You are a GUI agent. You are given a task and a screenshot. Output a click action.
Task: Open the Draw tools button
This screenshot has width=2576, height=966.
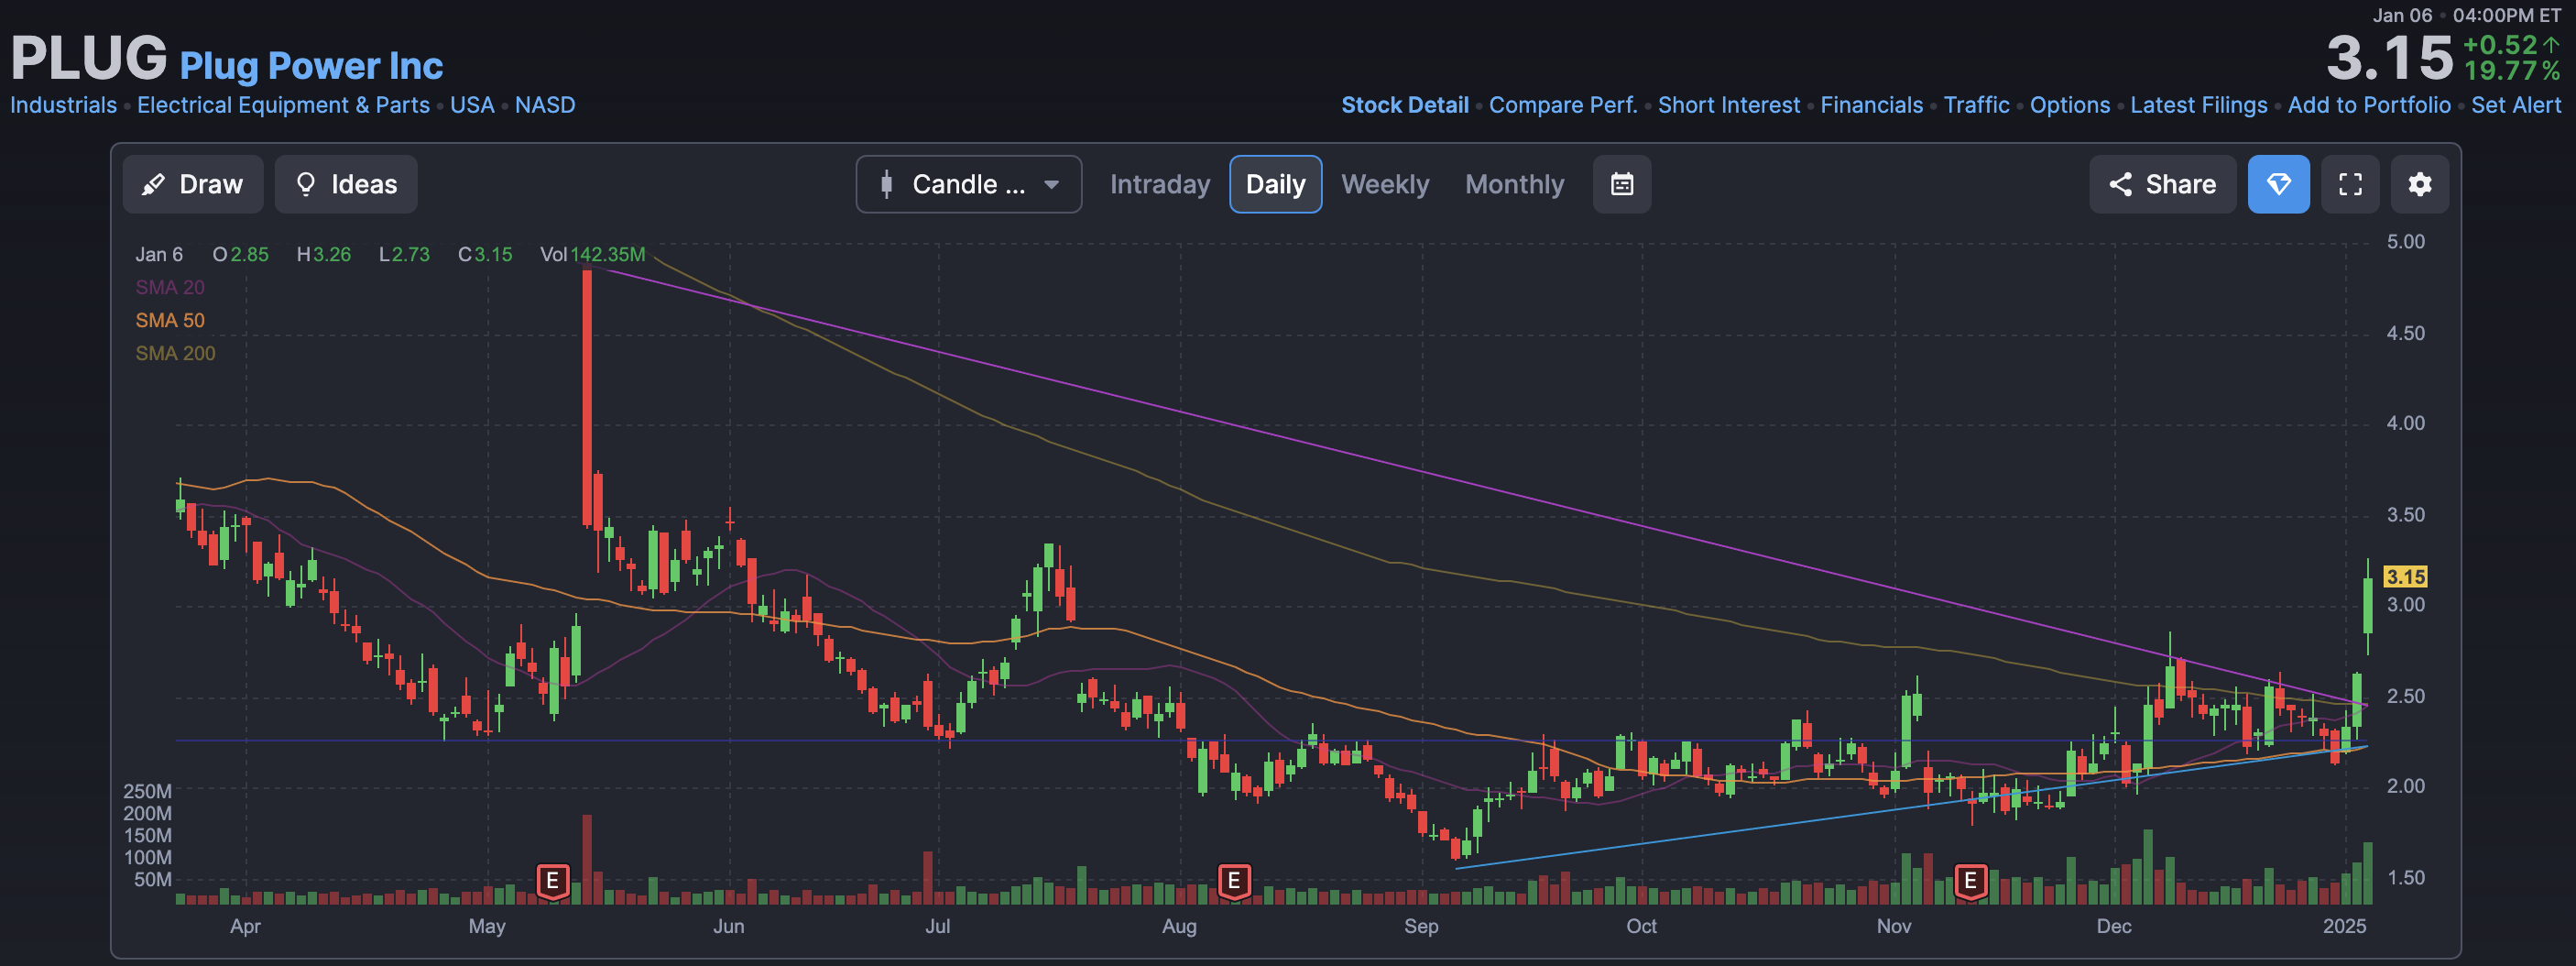pos(193,184)
